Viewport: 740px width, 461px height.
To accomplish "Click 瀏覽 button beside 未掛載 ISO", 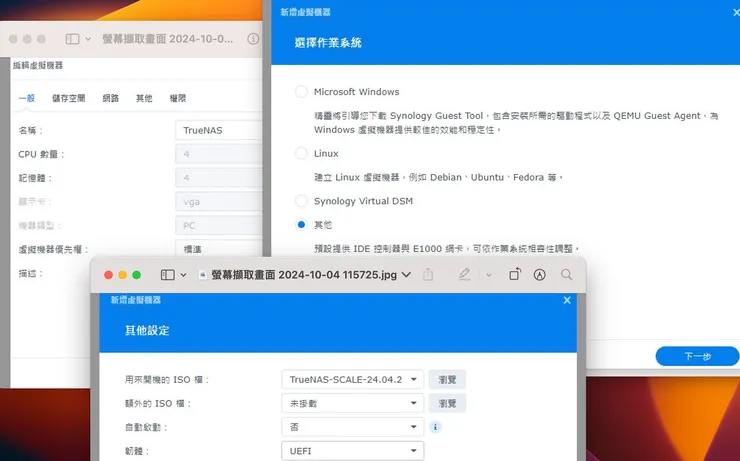I will pos(447,403).
